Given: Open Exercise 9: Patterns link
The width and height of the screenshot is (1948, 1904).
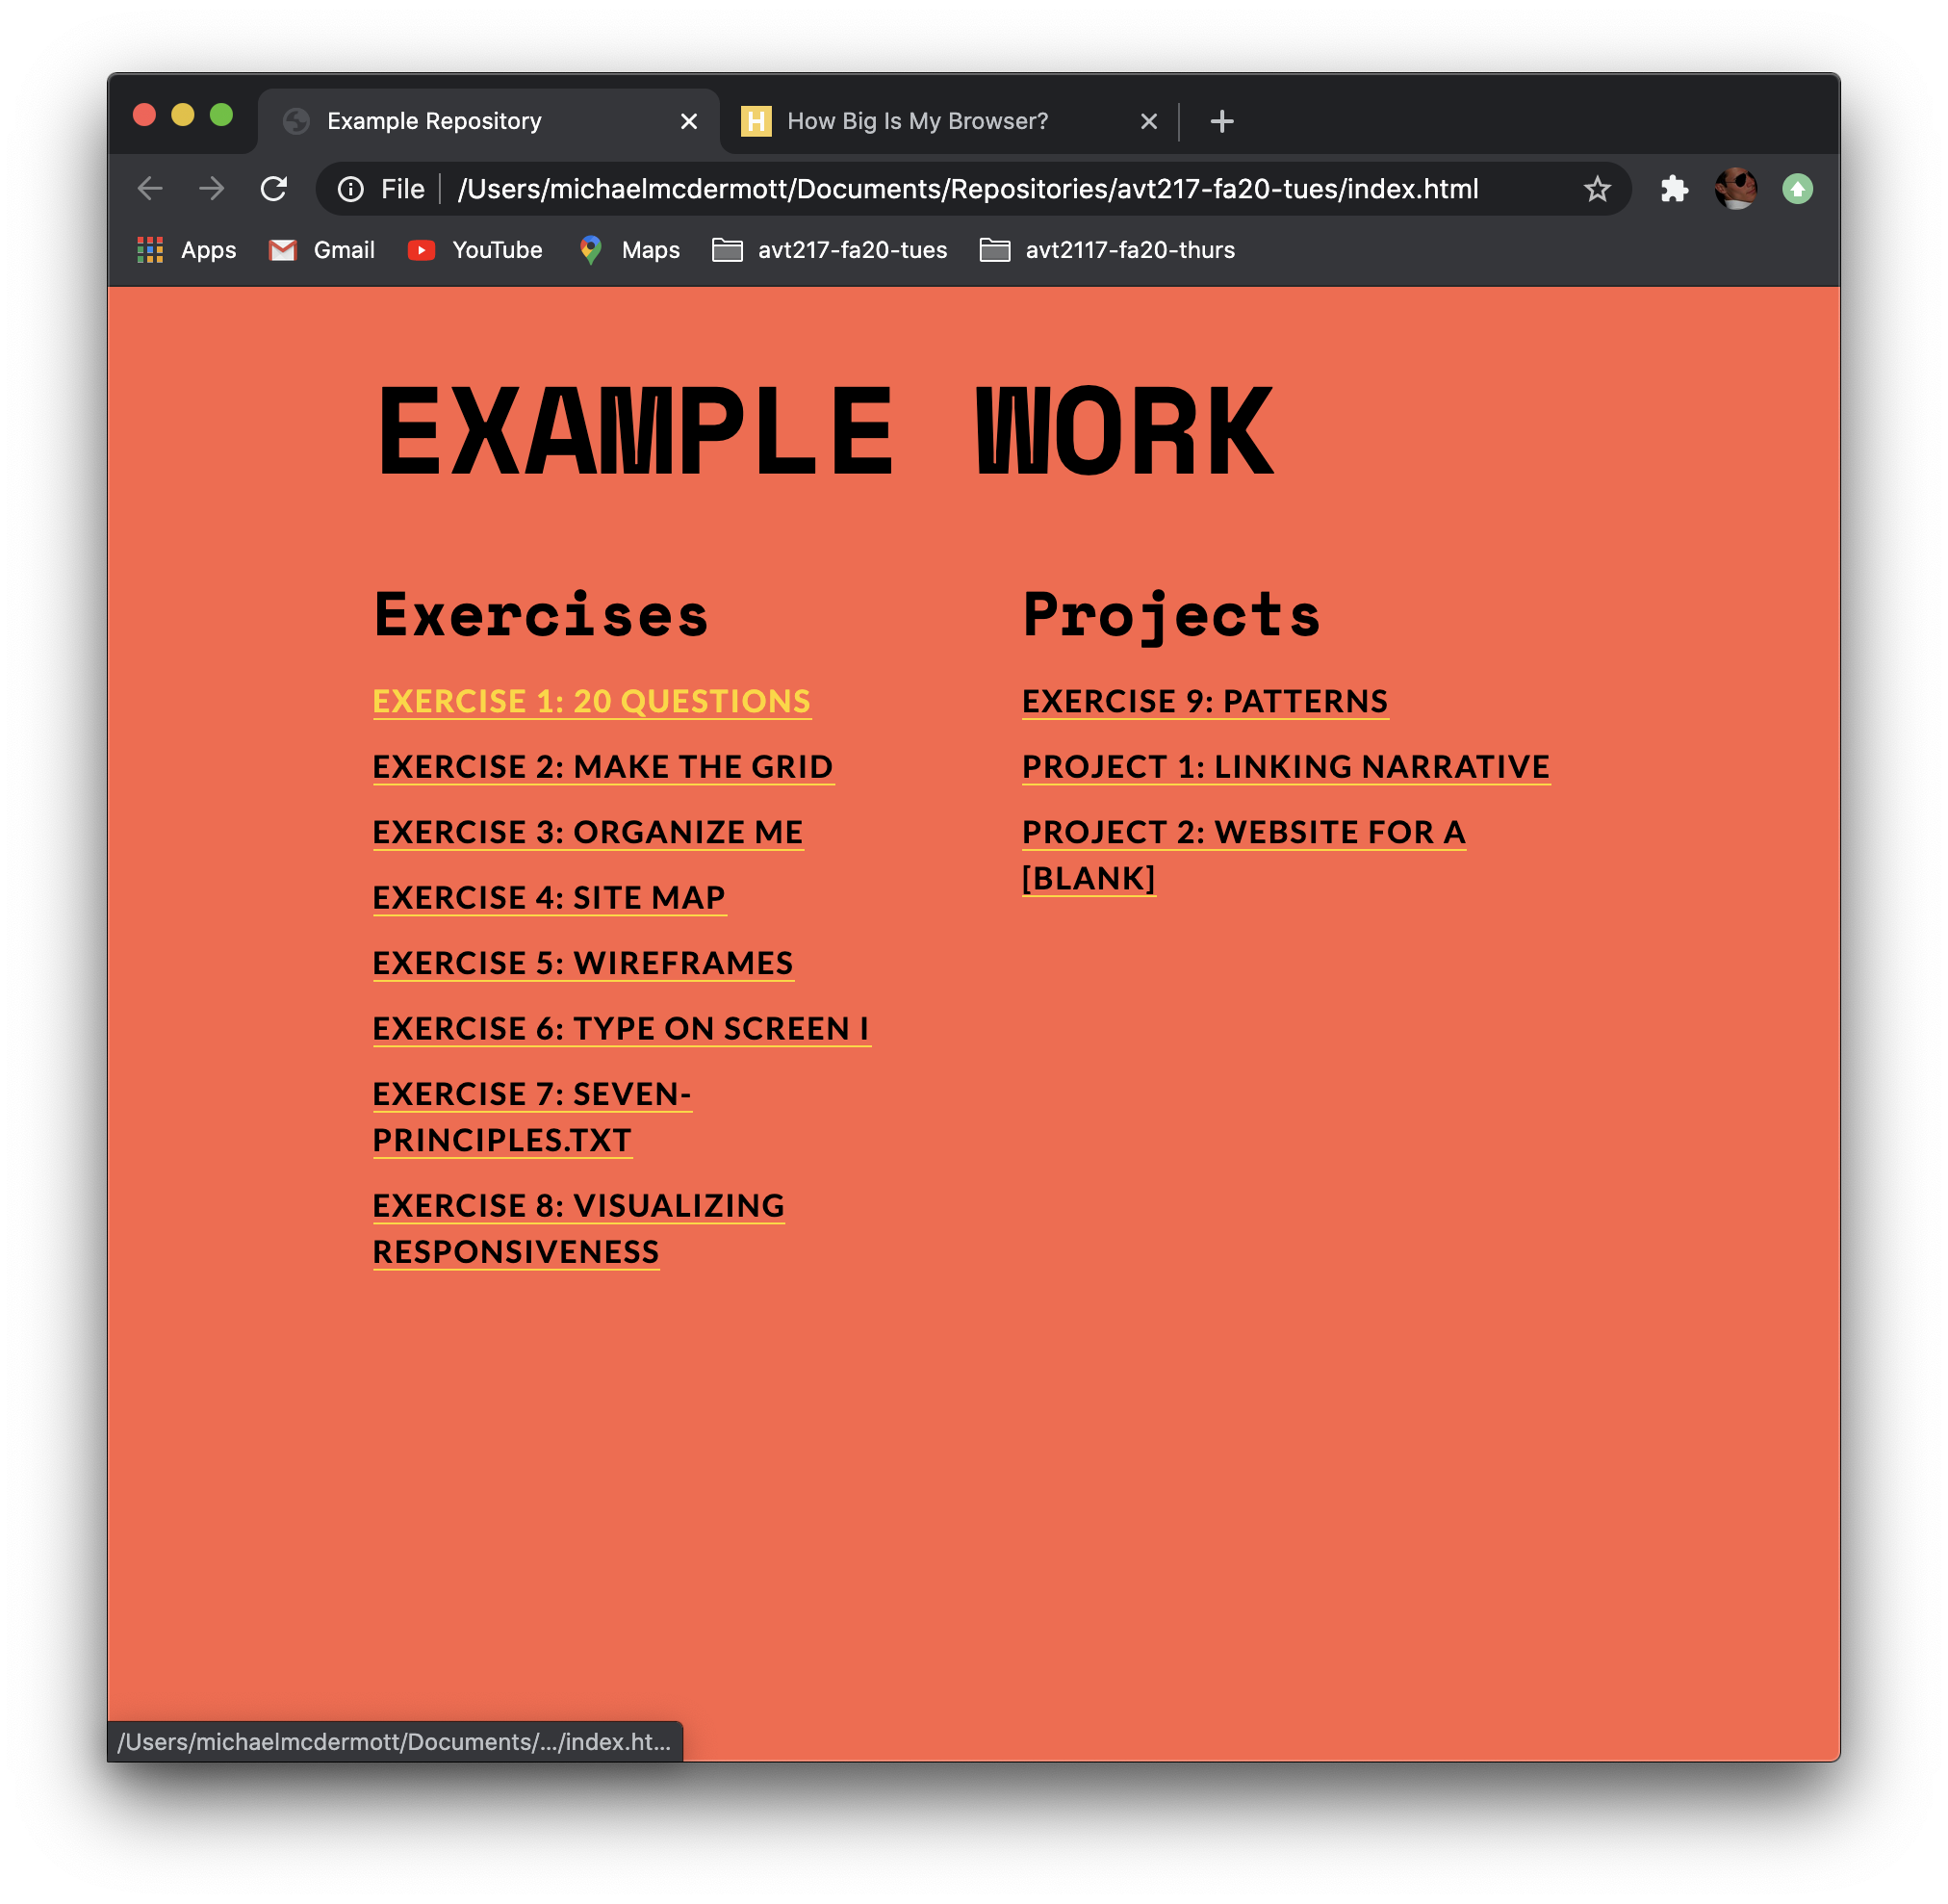Looking at the screenshot, I should click(x=1205, y=701).
